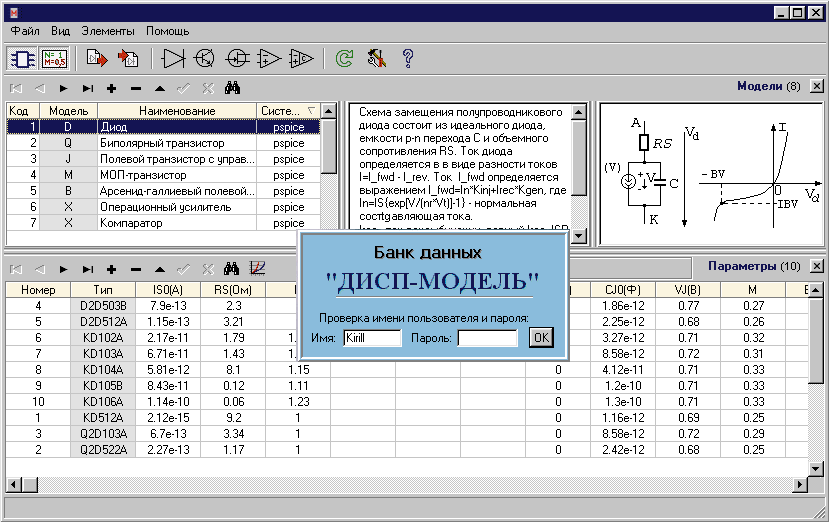Screen dimensions: 829x522
Task: Select the KD102A cell
Action: [103, 337]
